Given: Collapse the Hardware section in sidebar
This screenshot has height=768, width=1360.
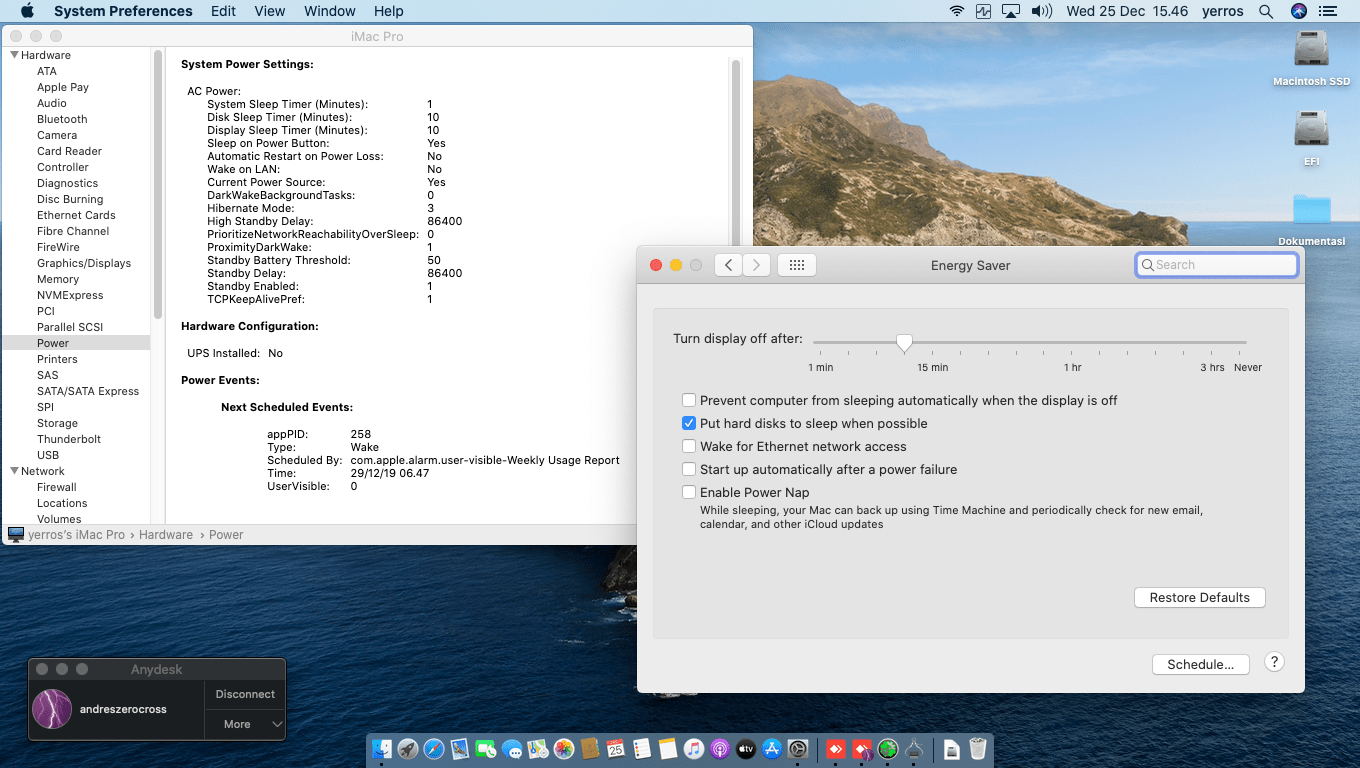Looking at the screenshot, I should [x=14, y=55].
